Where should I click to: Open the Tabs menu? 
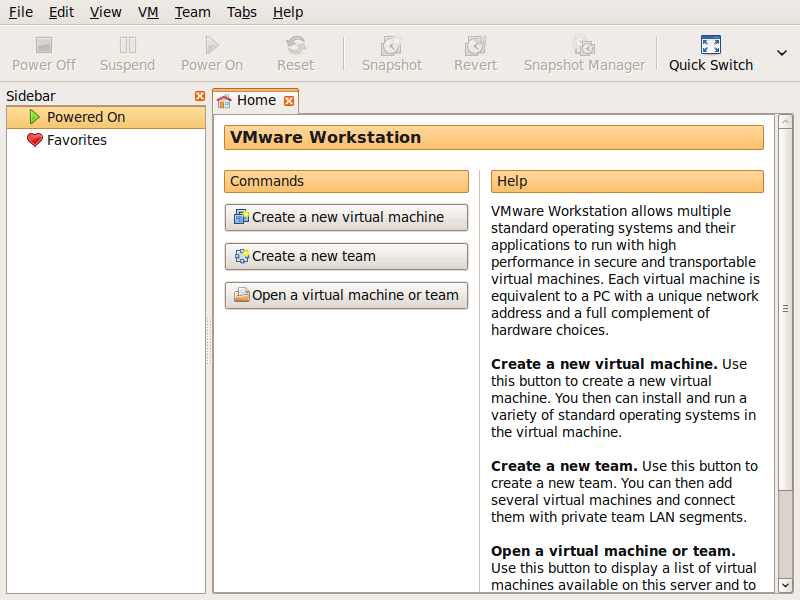242,12
